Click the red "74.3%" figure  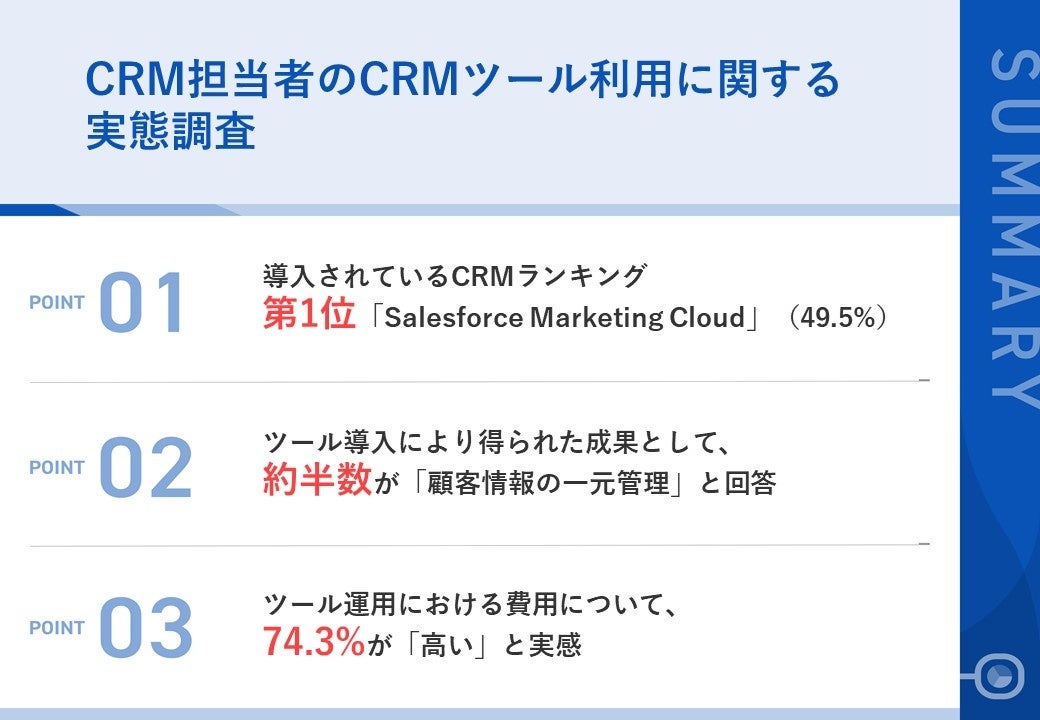pos(314,642)
